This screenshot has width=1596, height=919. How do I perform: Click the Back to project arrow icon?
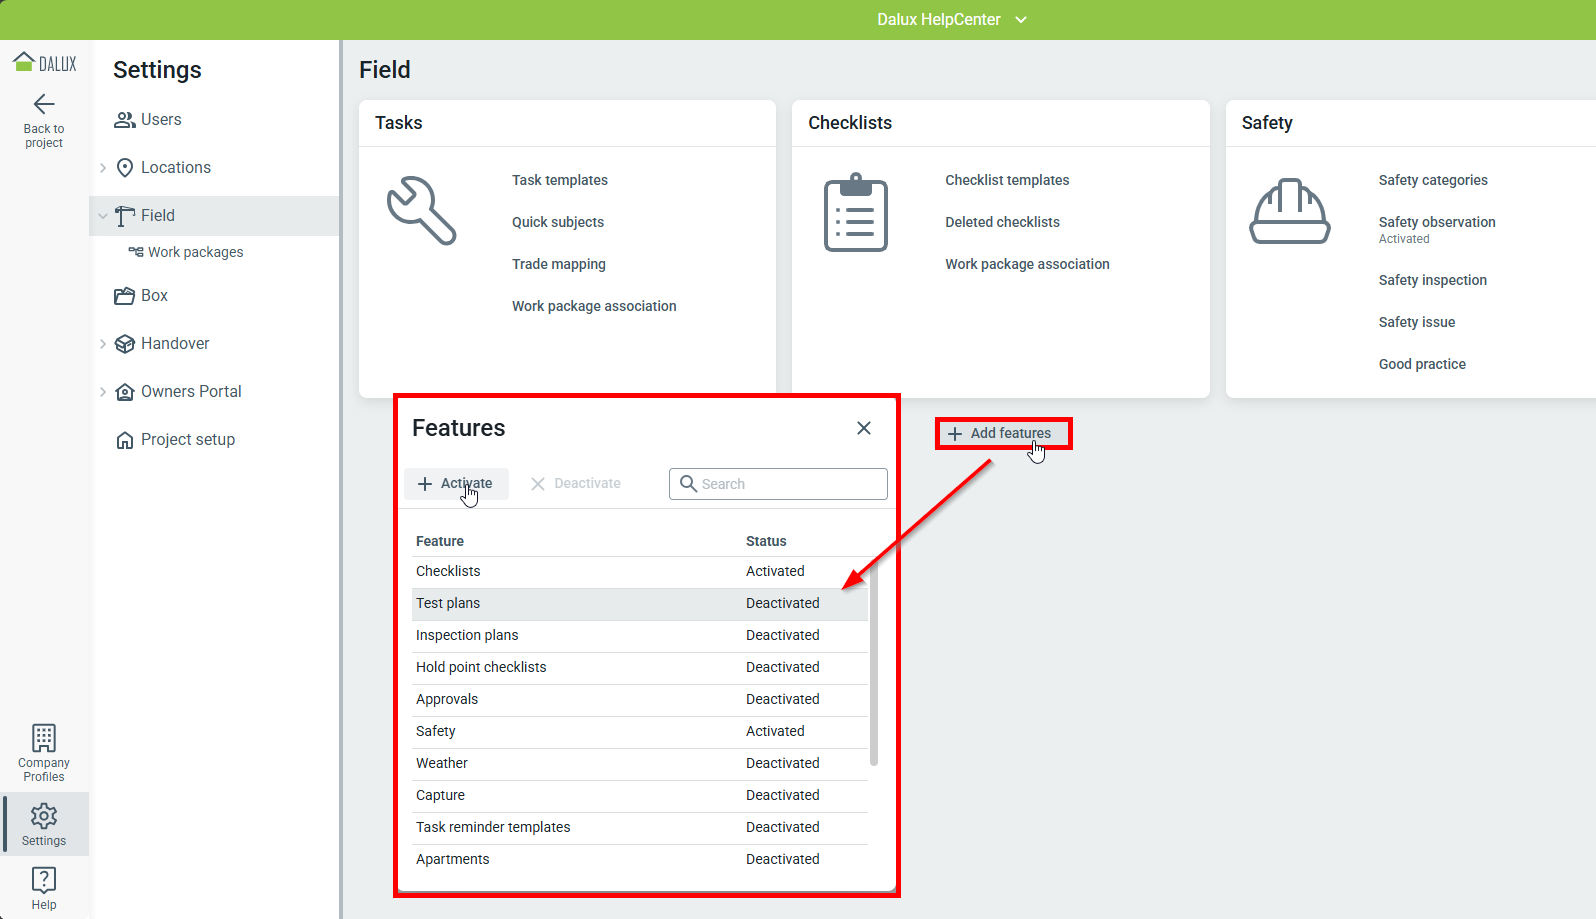click(44, 104)
